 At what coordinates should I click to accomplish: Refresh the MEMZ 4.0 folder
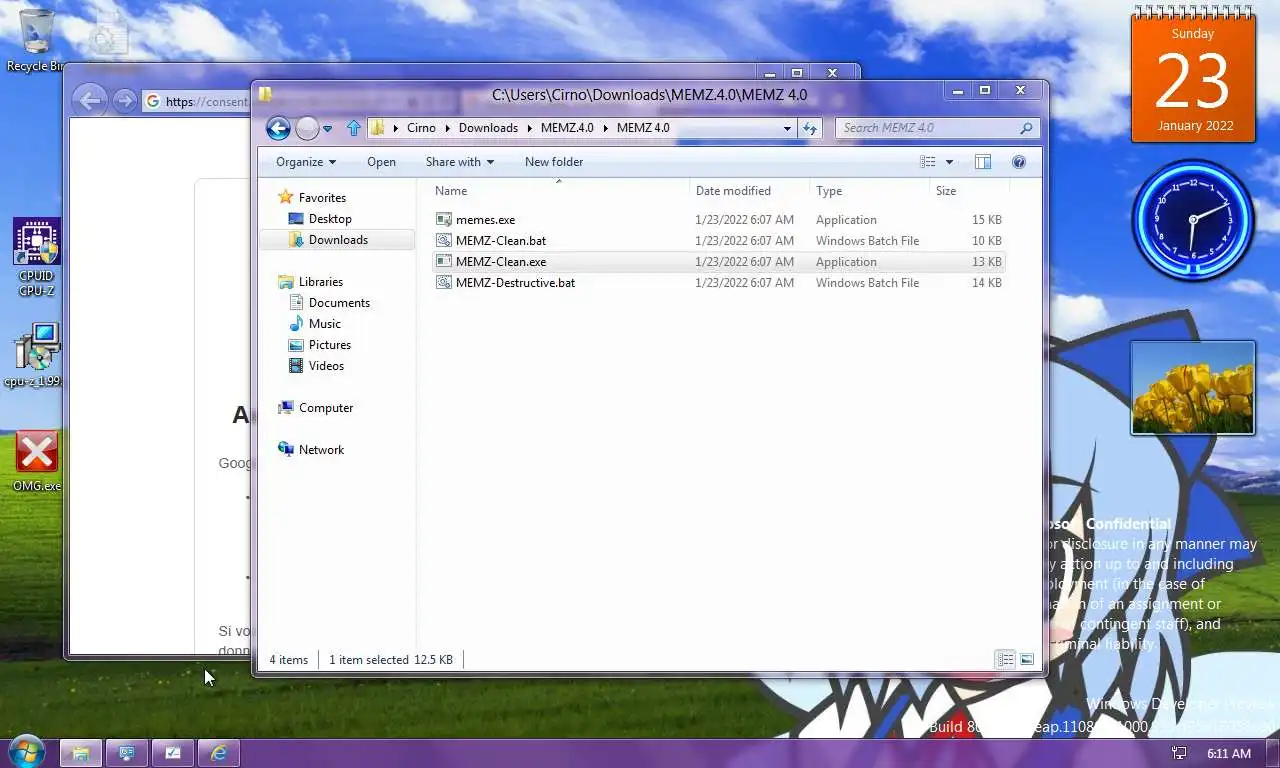pyautogui.click(x=810, y=128)
